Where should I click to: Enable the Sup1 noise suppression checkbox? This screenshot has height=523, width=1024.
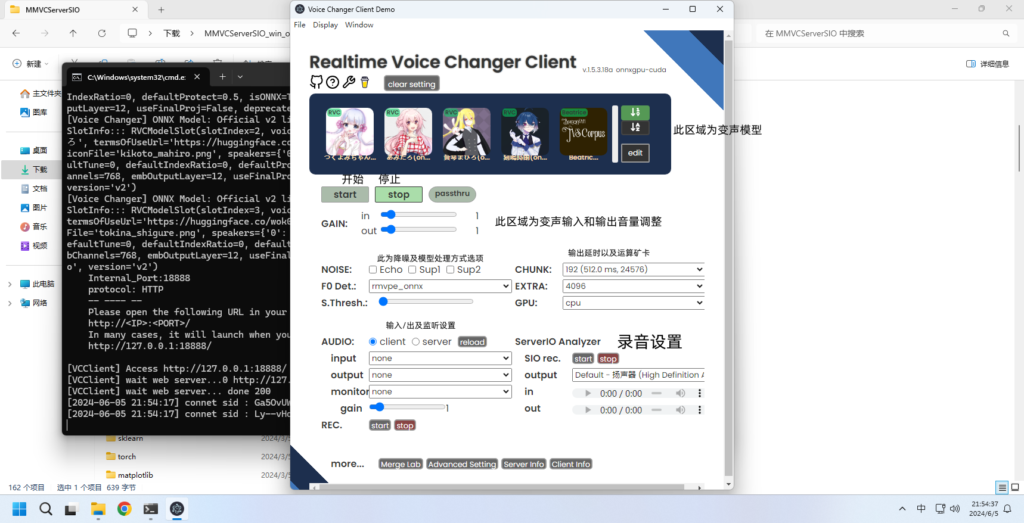(x=412, y=270)
